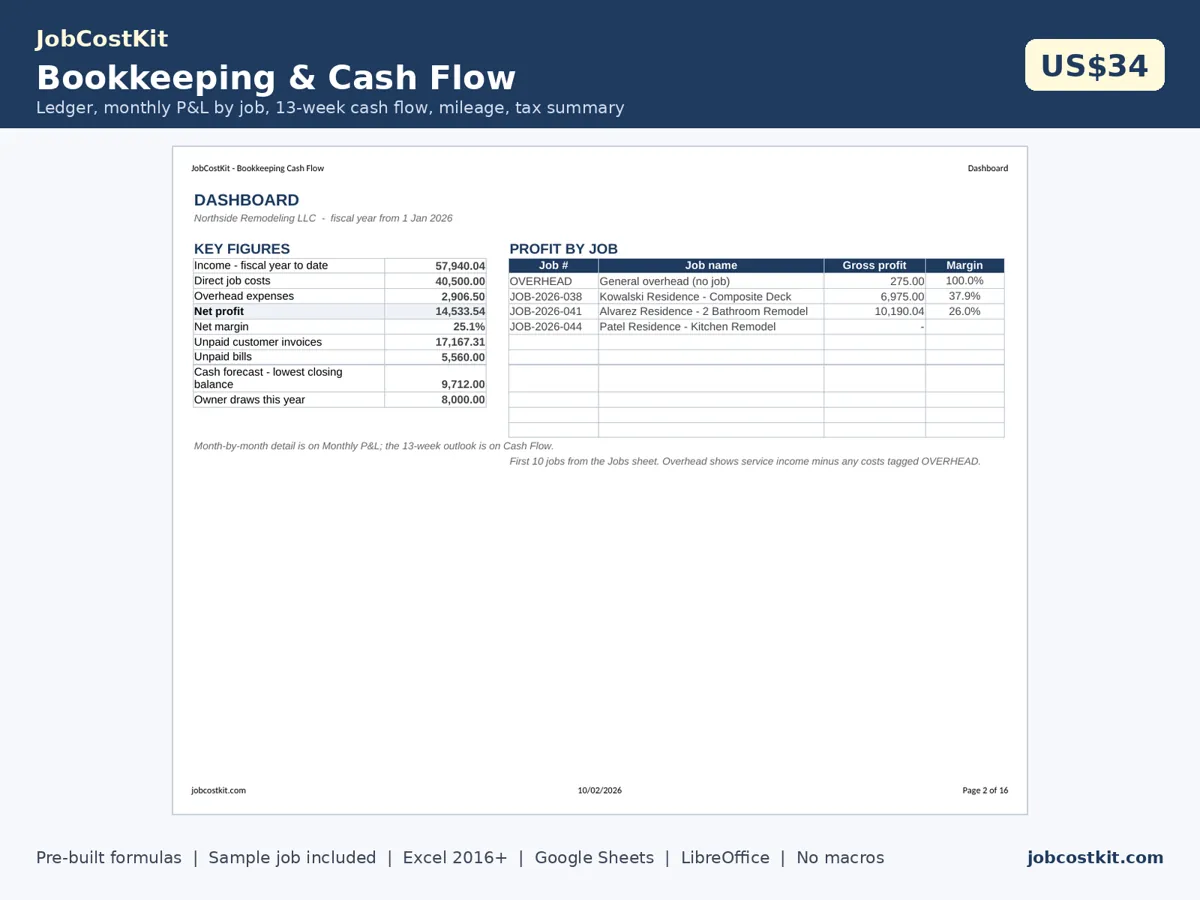The image size is (1200, 900).
Task: Click the Month-by-month detail note
Action: tap(374, 446)
